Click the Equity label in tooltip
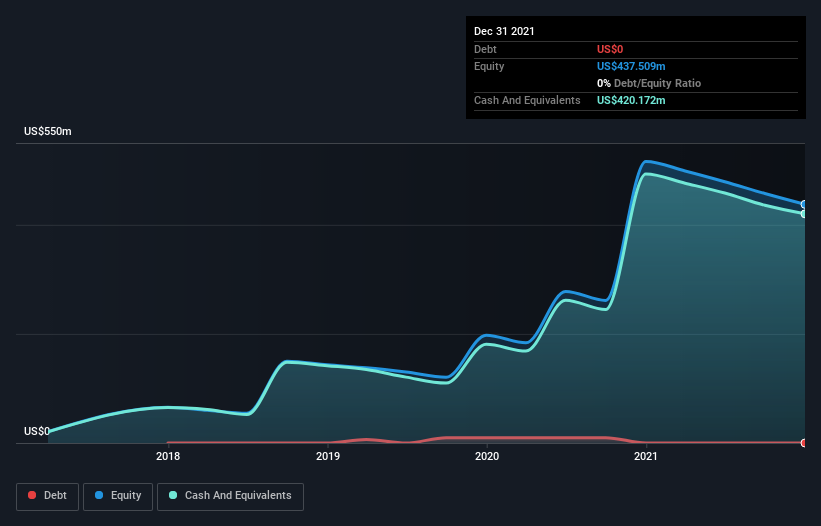 click(x=489, y=66)
